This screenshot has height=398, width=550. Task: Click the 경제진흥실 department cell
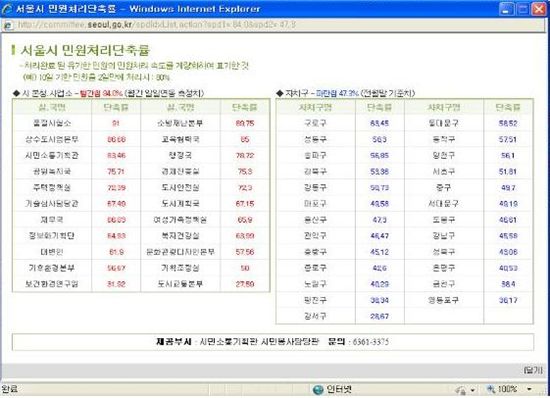[x=180, y=171]
